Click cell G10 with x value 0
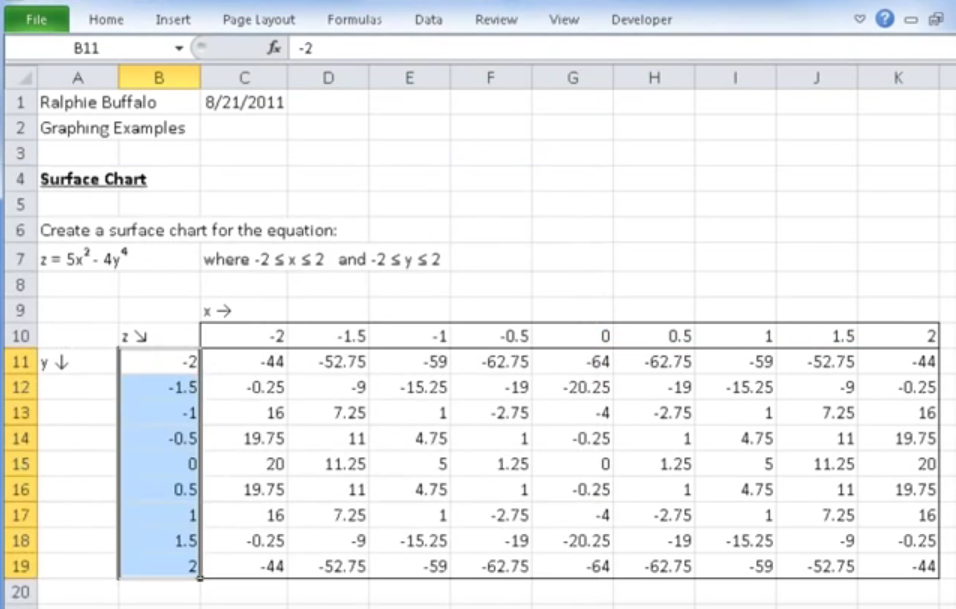 (x=573, y=337)
